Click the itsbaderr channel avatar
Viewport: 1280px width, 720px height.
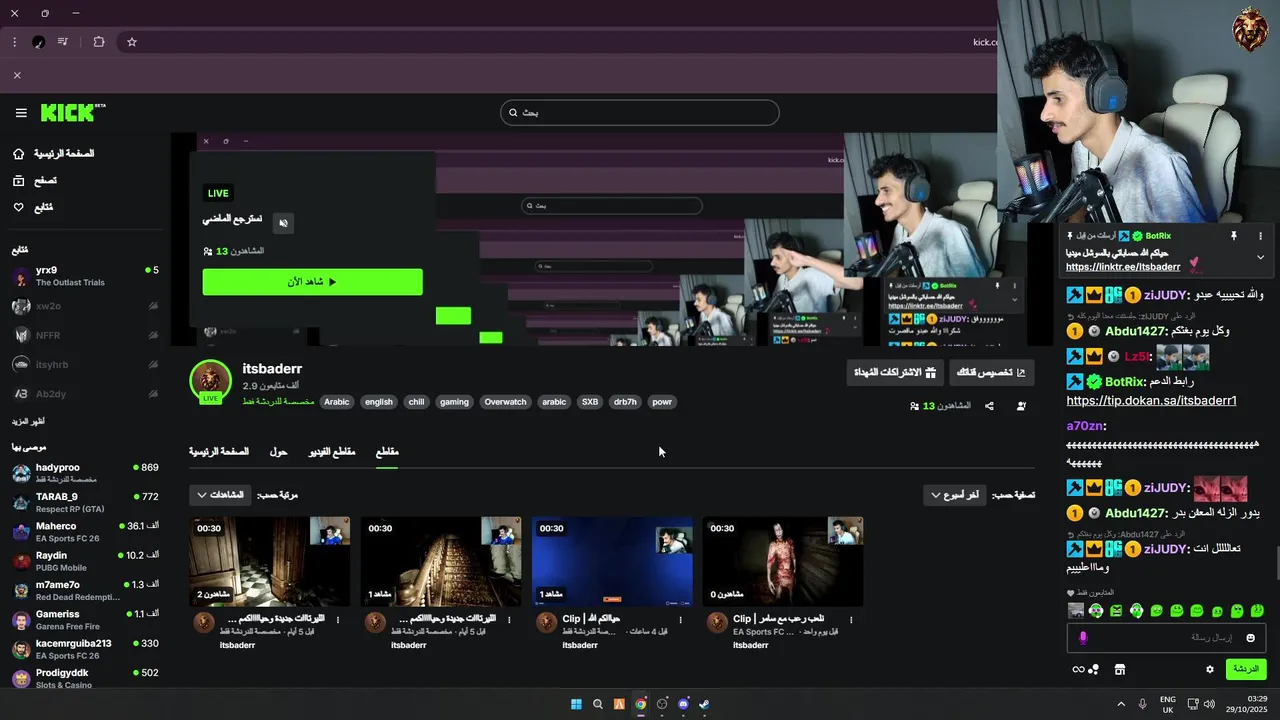pos(210,381)
